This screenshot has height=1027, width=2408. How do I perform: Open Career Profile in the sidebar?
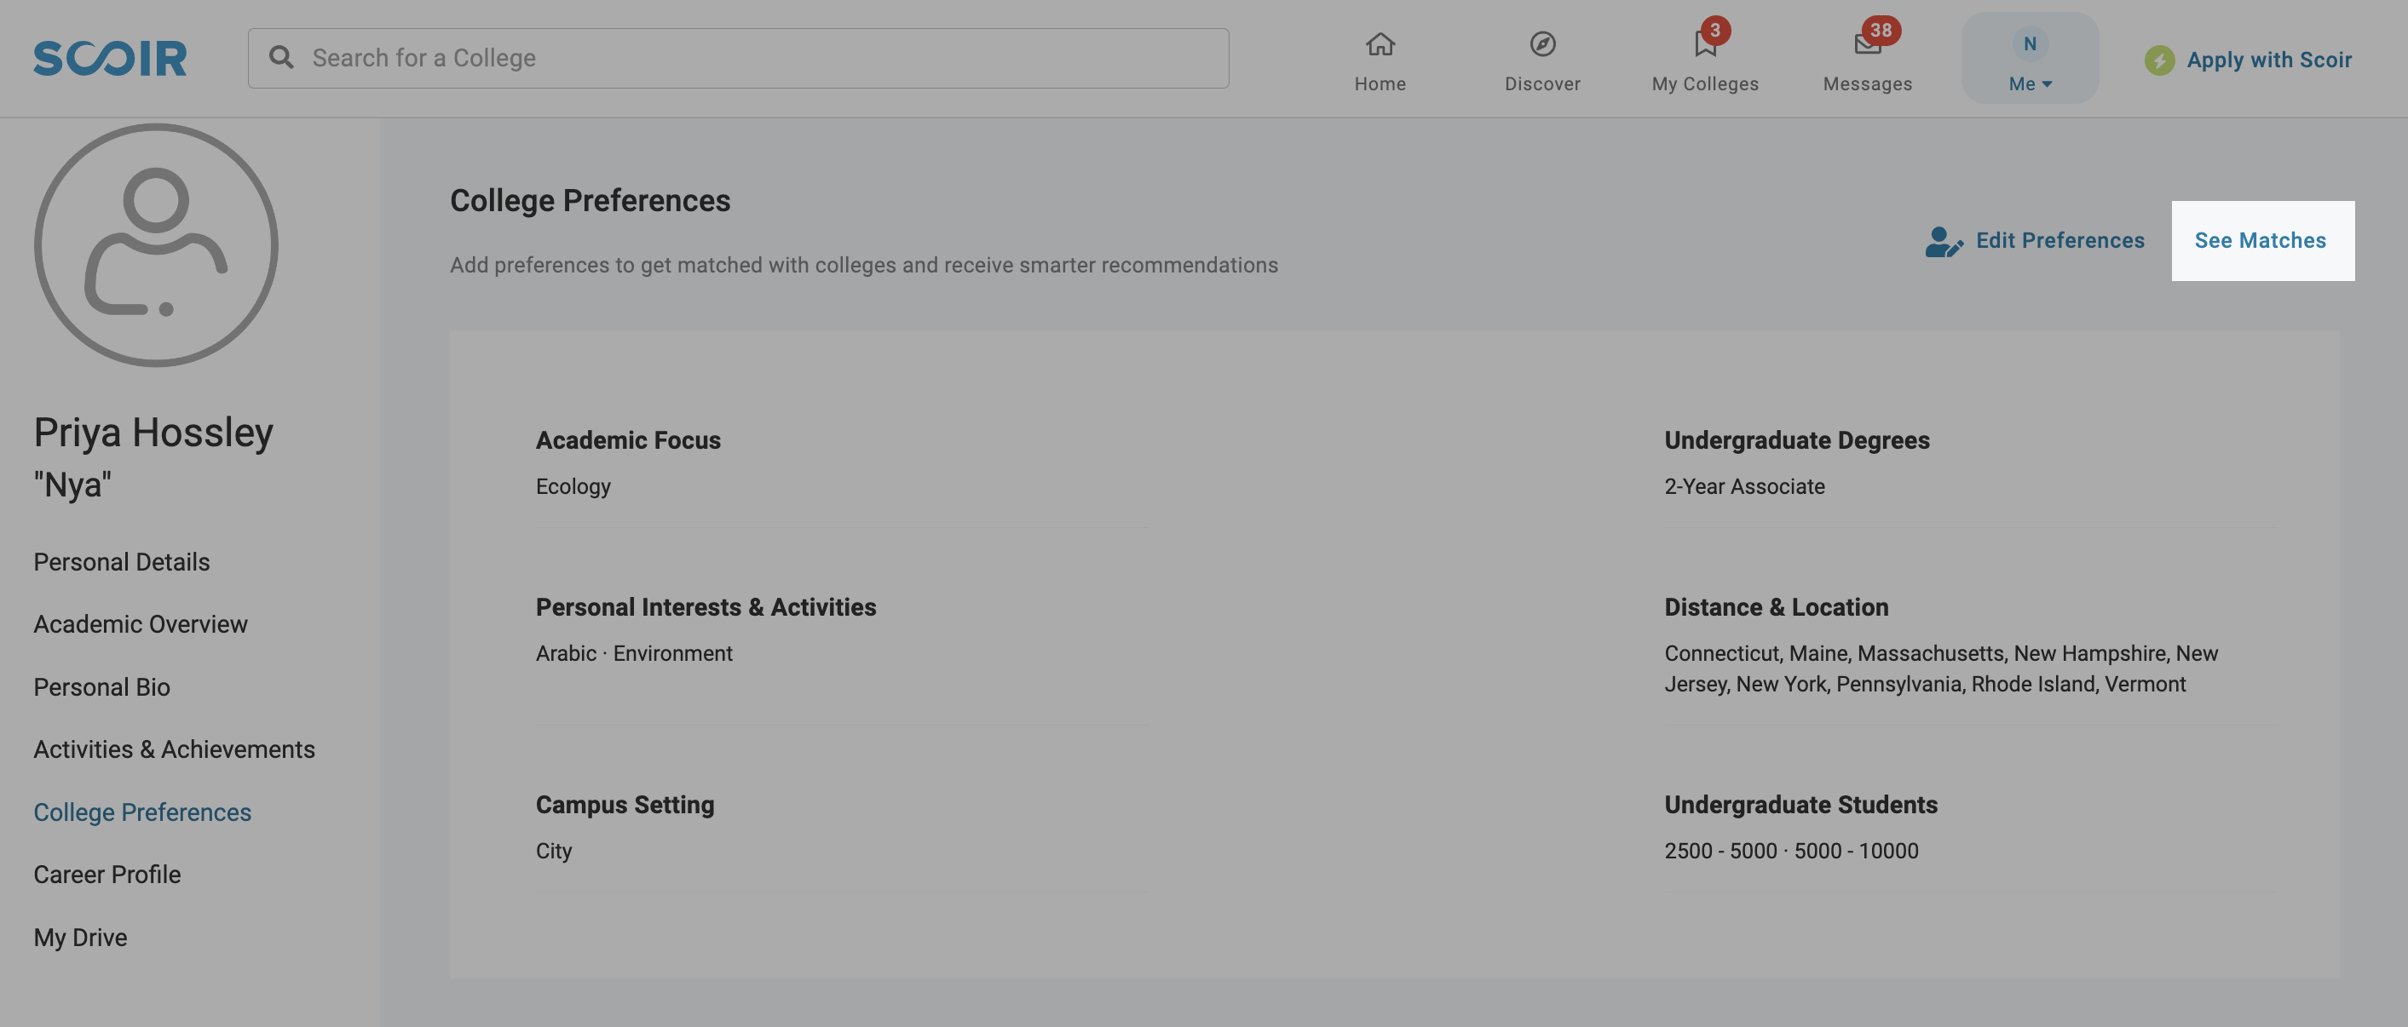(107, 874)
